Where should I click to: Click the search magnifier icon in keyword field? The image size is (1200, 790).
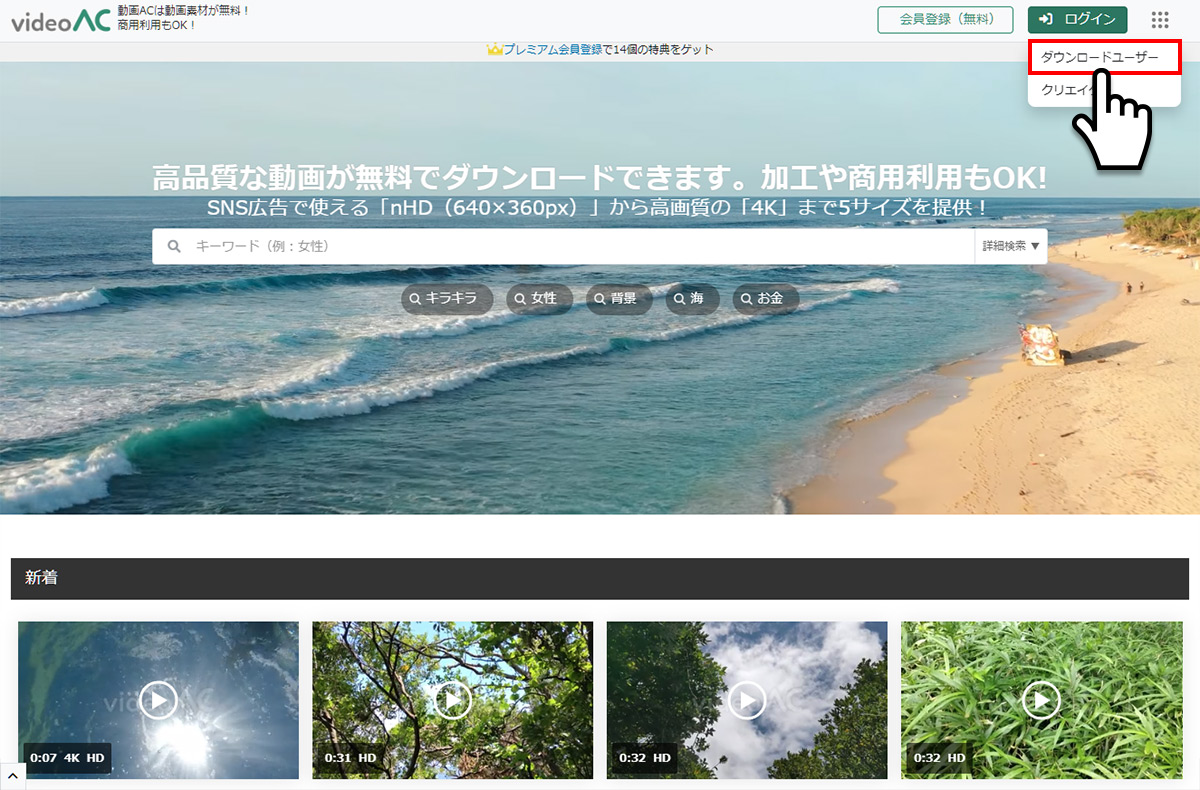pos(174,246)
